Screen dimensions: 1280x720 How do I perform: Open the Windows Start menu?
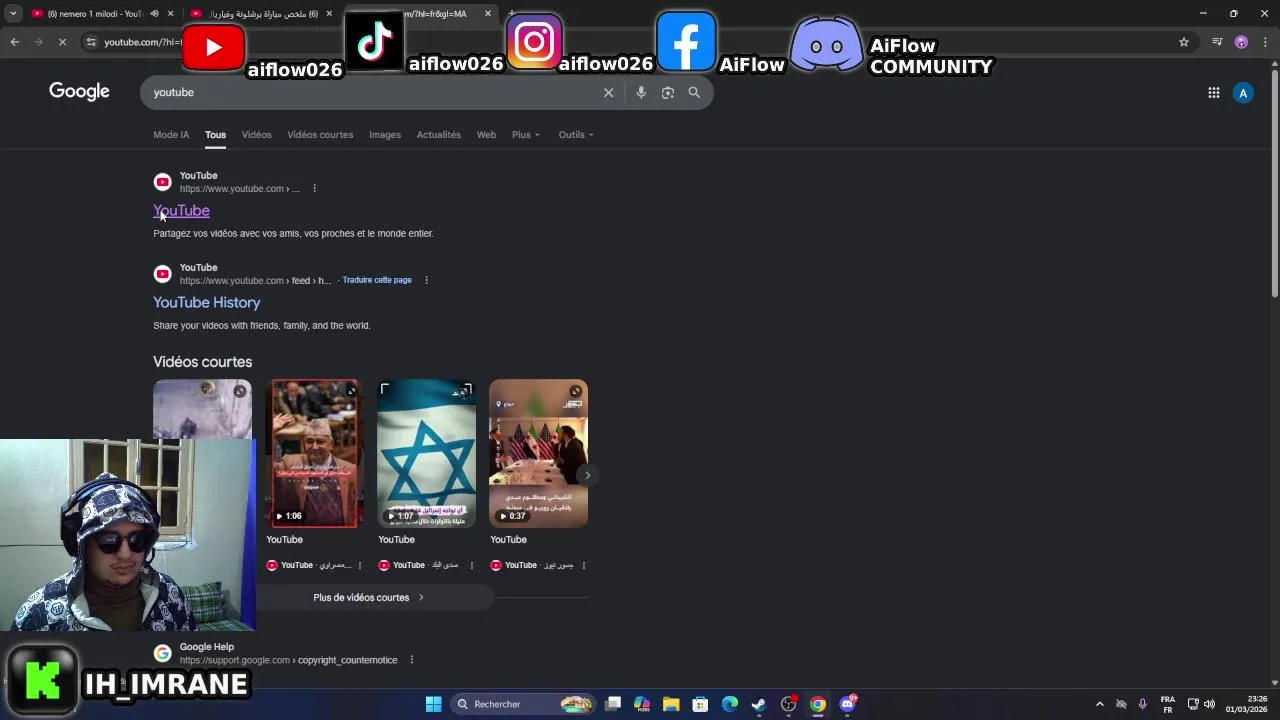point(433,704)
